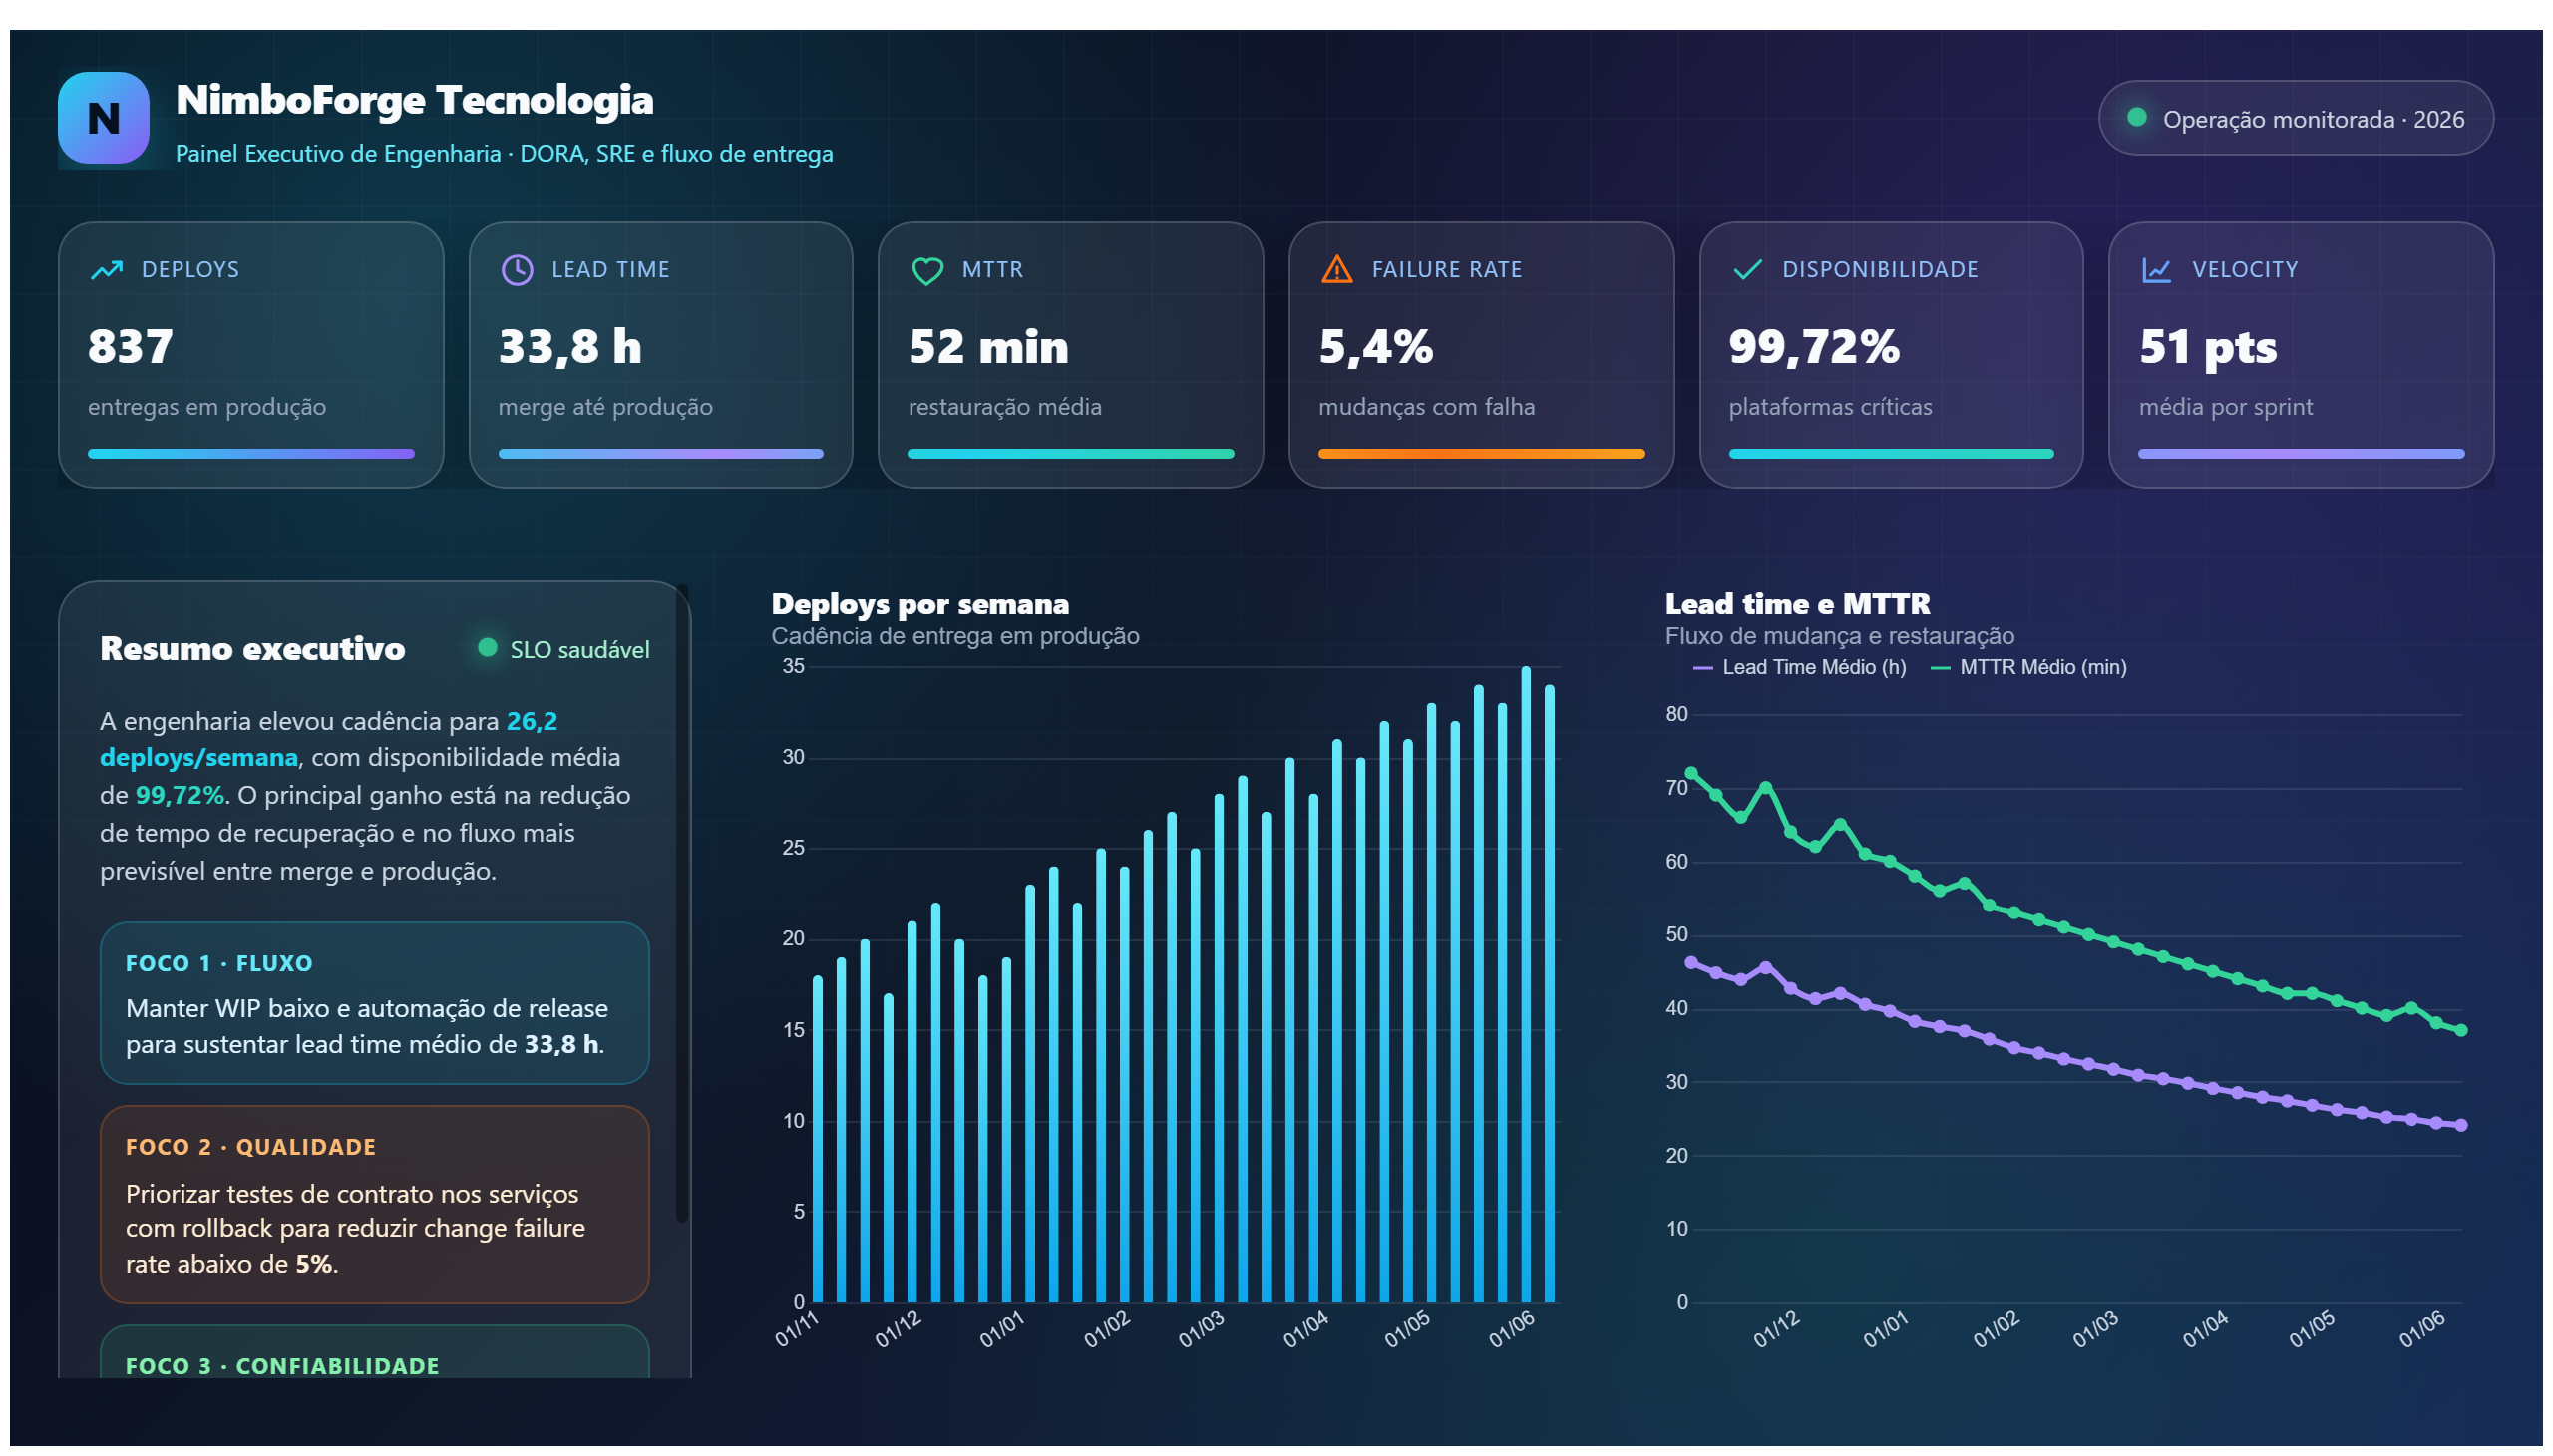
Task: Click the first bar in Deploys por semana
Action: click(818, 1140)
